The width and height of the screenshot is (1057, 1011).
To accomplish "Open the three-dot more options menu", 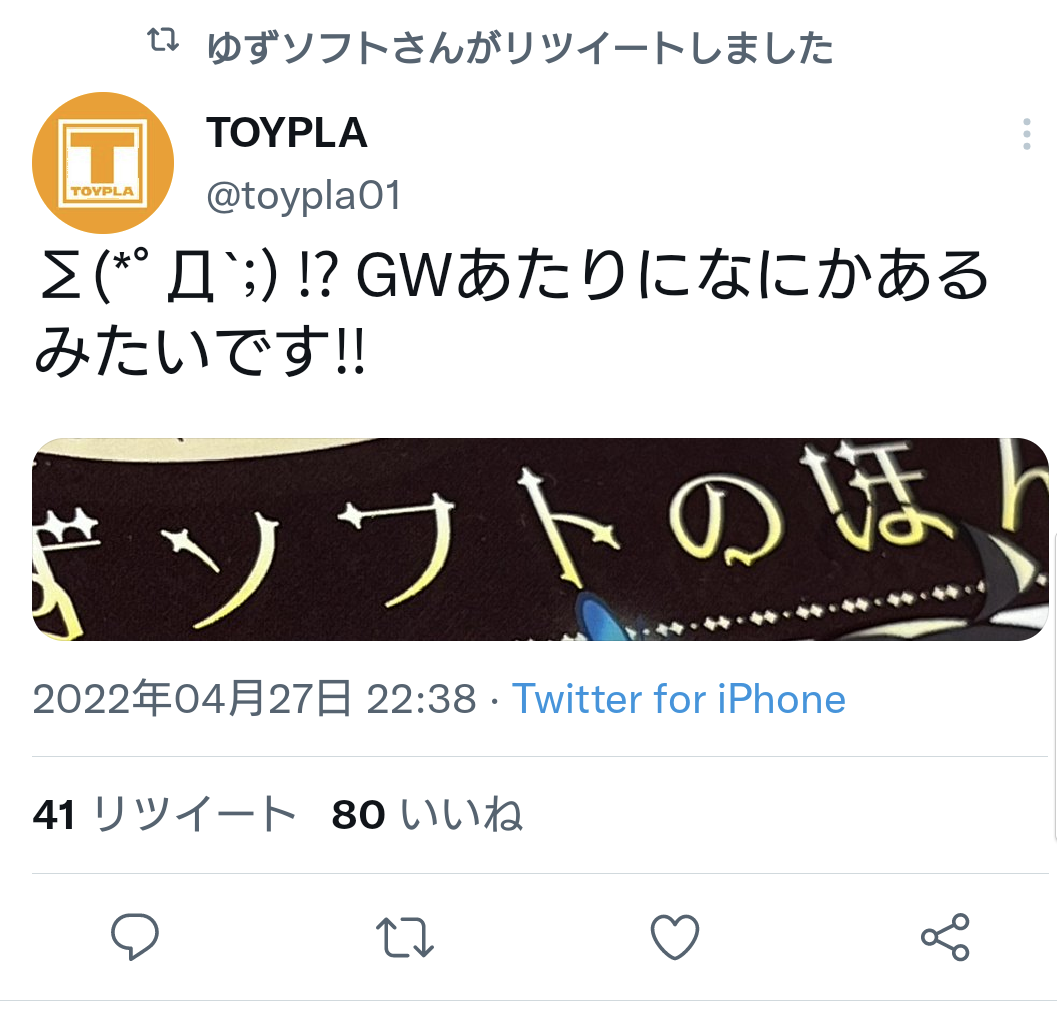I will click(x=1026, y=134).
